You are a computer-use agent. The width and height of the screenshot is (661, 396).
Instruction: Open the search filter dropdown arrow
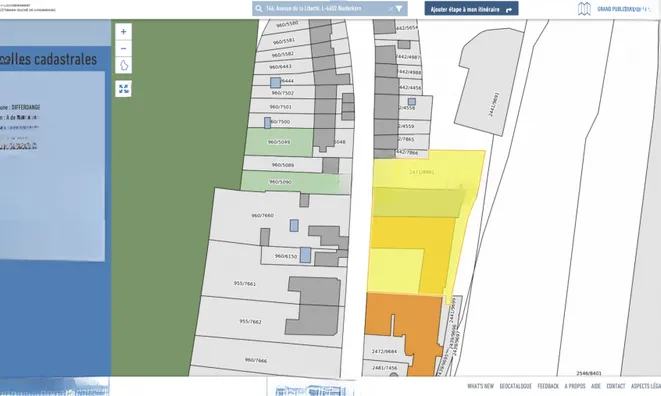399,8
